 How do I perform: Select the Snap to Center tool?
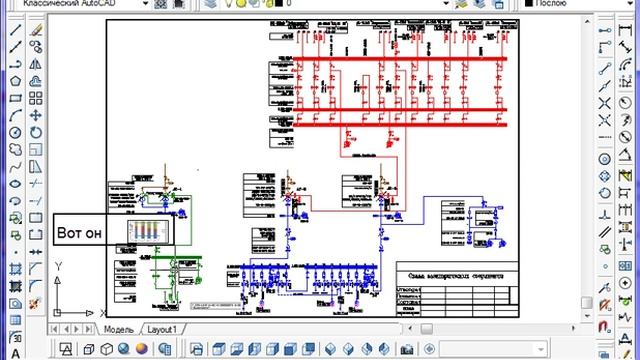[605, 159]
